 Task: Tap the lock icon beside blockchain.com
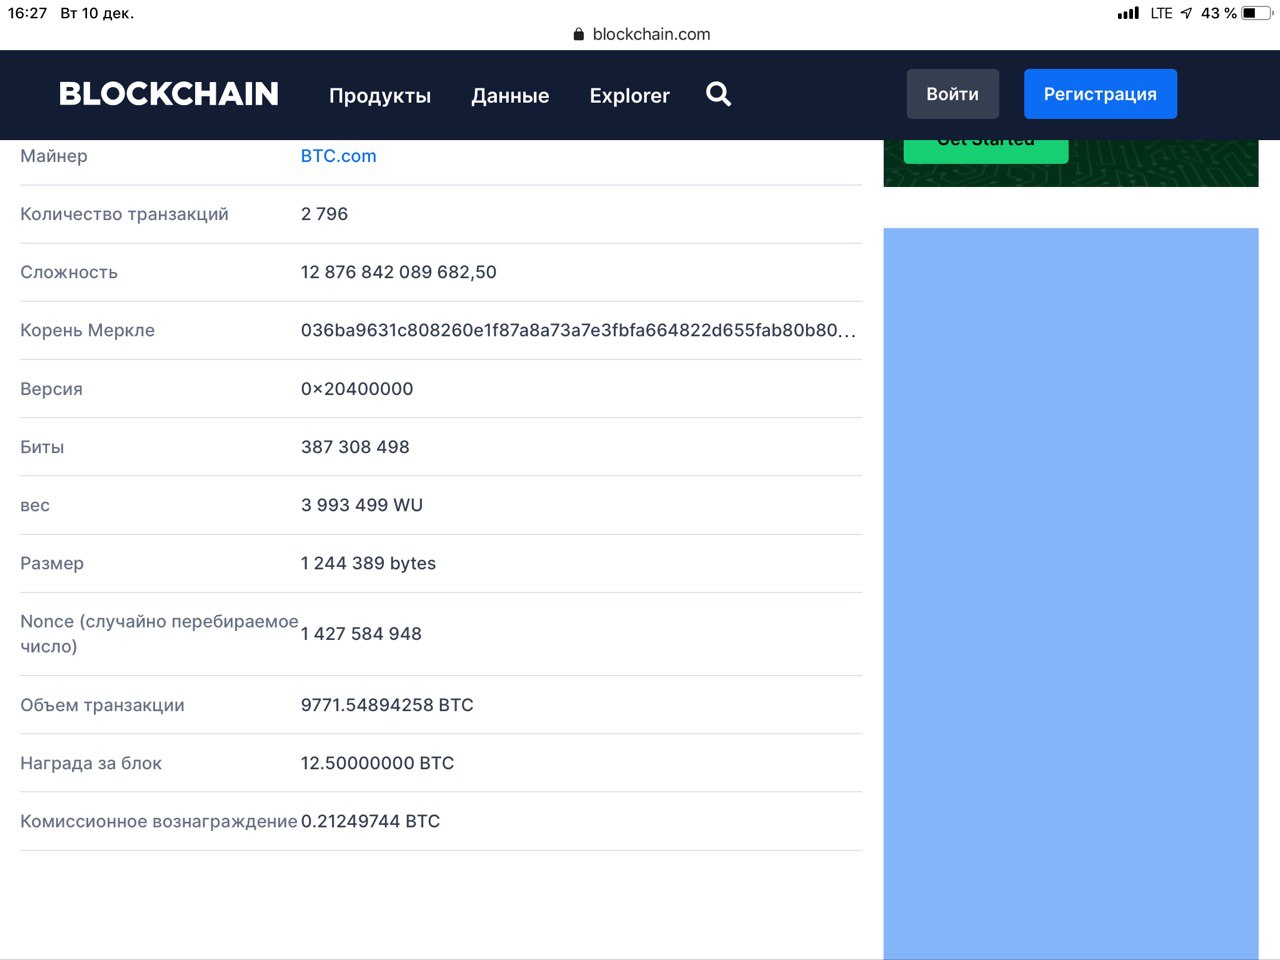click(x=578, y=34)
